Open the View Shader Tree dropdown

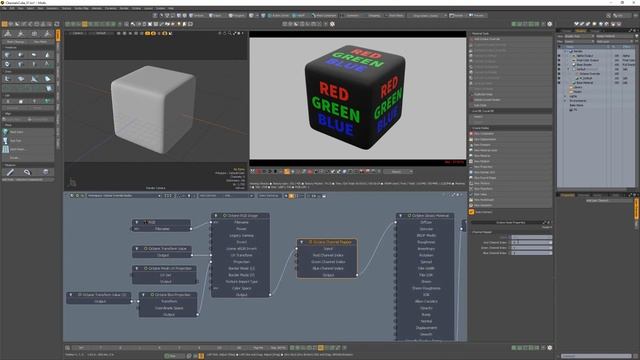click(x=579, y=36)
